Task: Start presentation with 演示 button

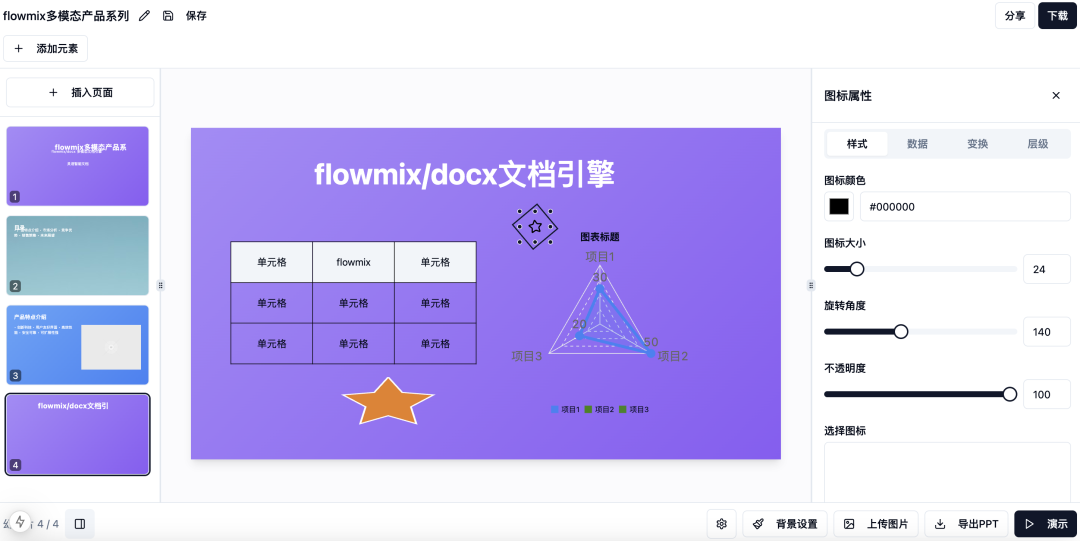Action: coord(1046,524)
